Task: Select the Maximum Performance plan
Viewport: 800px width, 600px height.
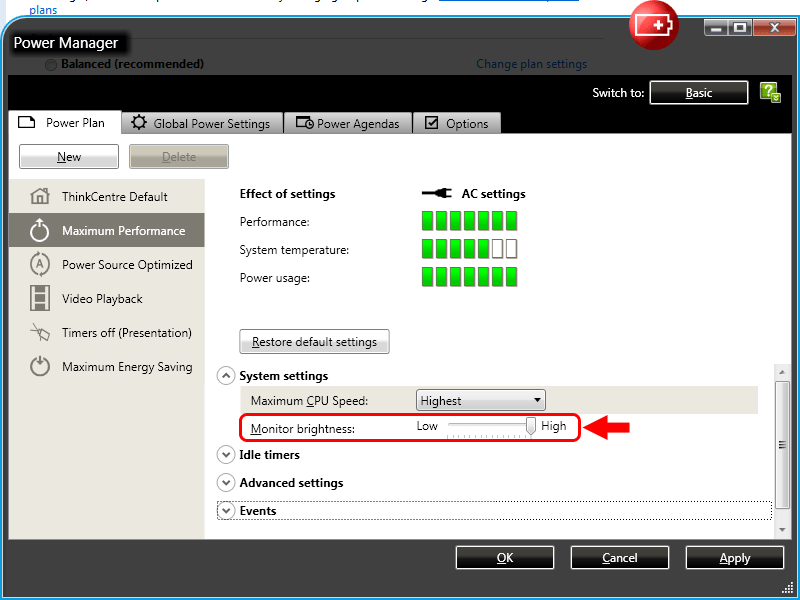Action: pos(107,231)
